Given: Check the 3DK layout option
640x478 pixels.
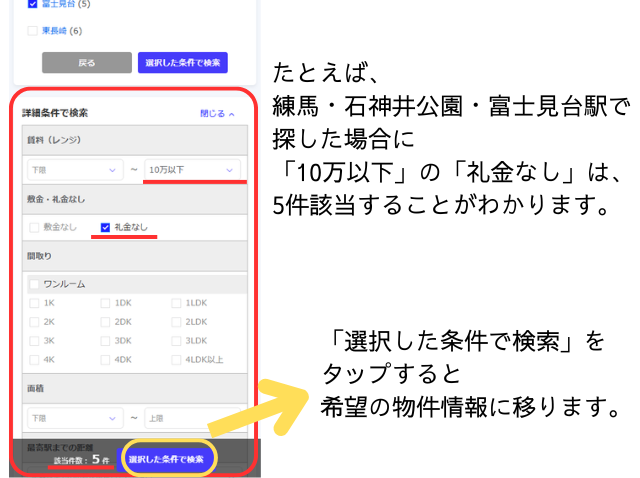Looking at the screenshot, I should point(105,340).
